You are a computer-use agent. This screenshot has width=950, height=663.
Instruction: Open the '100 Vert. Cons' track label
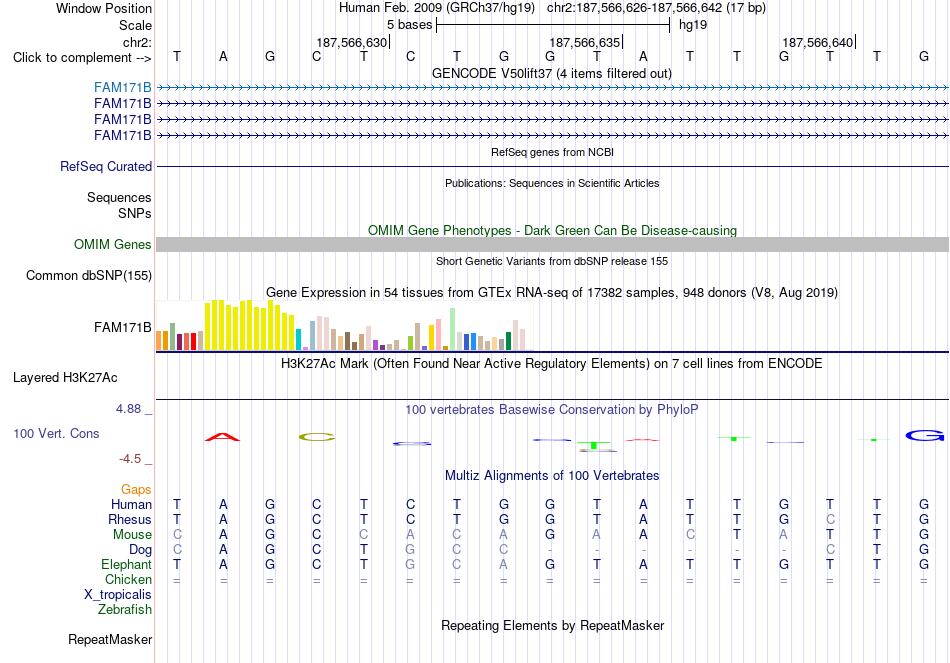tap(56, 433)
